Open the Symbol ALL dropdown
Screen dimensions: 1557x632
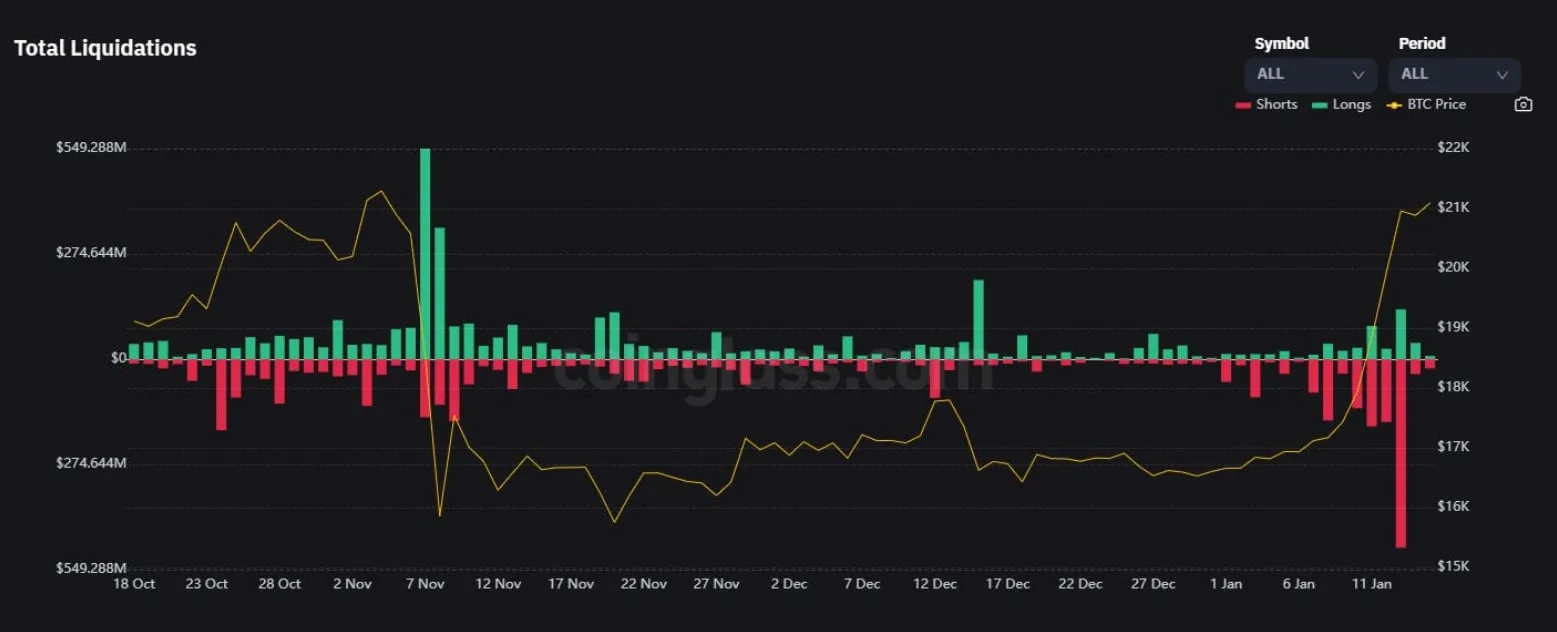(1310, 75)
